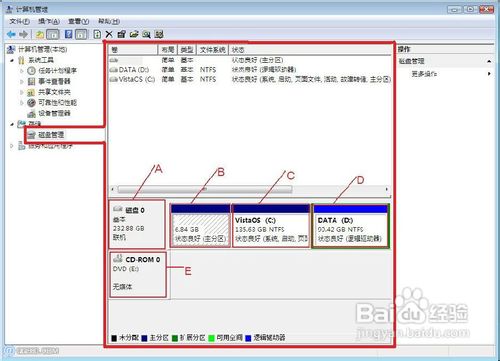Open the 文件(F) menu
This screenshot has width=500, height=361.
click(19, 22)
